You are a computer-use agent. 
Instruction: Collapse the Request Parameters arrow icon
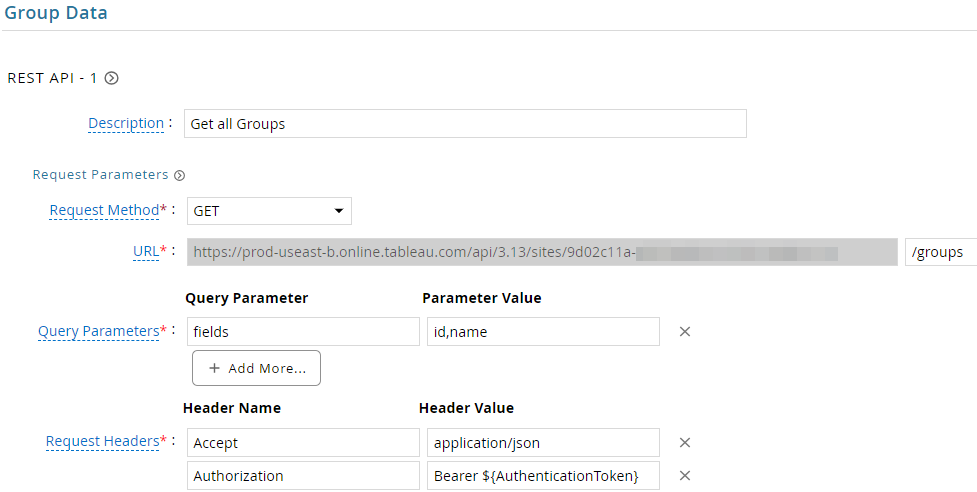(x=179, y=176)
